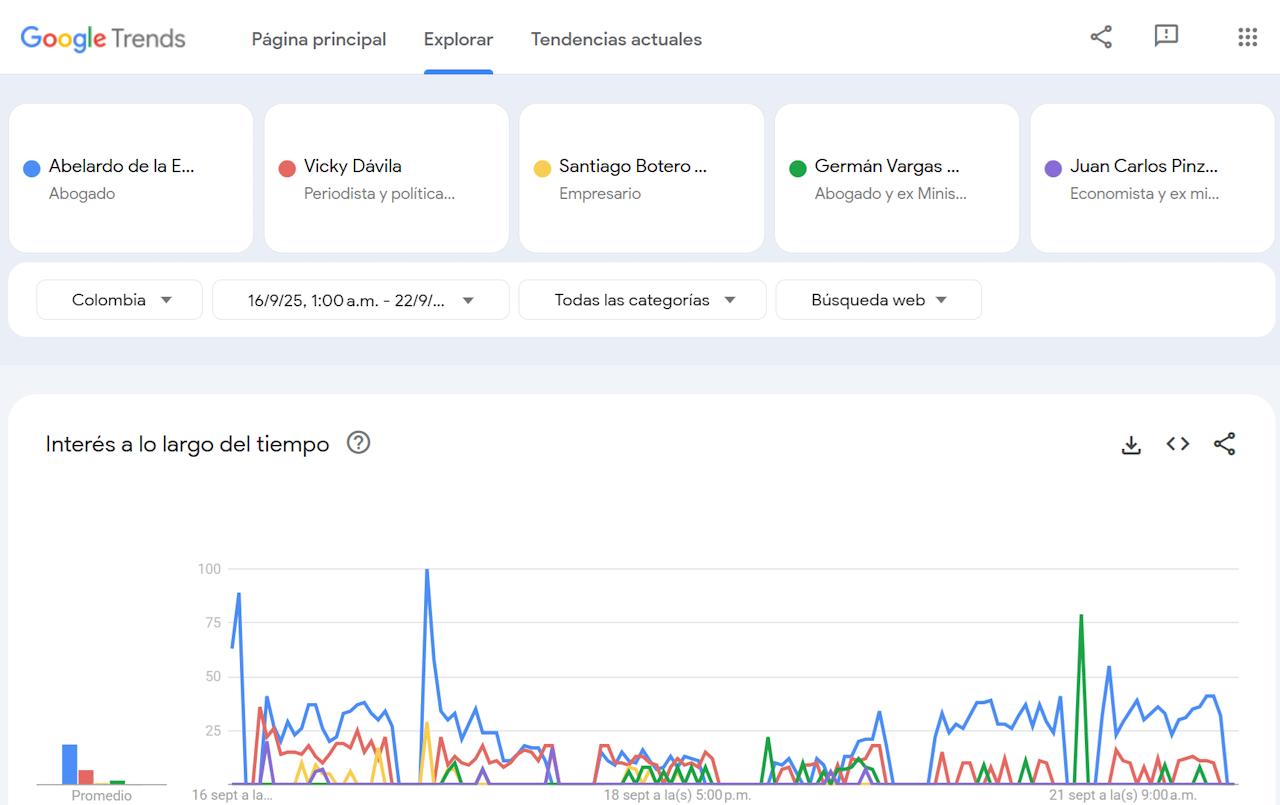The height and width of the screenshot is (805, 1280).
Task: Click the blue Promedio average bar
Action: coord(70,764)
